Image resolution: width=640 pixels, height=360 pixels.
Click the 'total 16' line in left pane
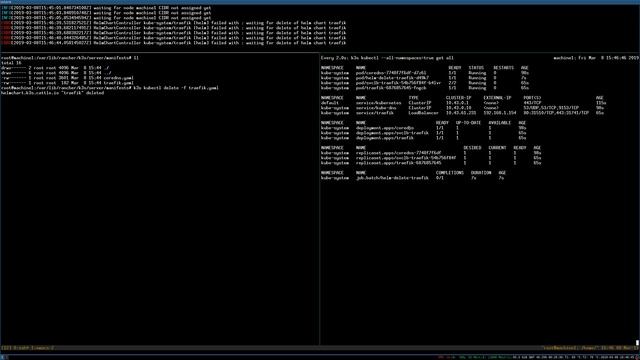click(11, 63)
